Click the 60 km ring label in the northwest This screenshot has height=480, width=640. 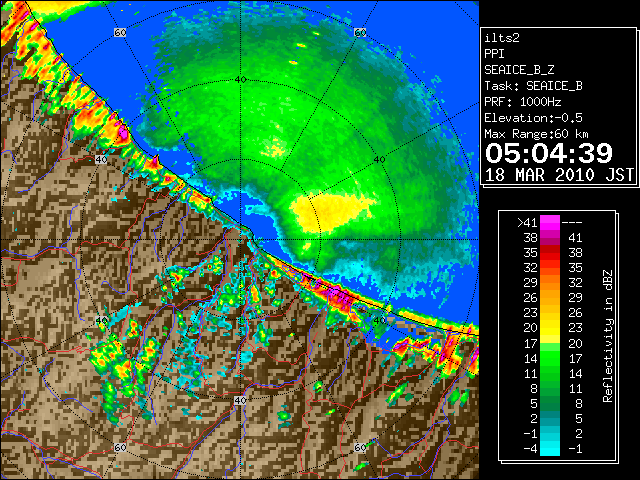[120, 32]
